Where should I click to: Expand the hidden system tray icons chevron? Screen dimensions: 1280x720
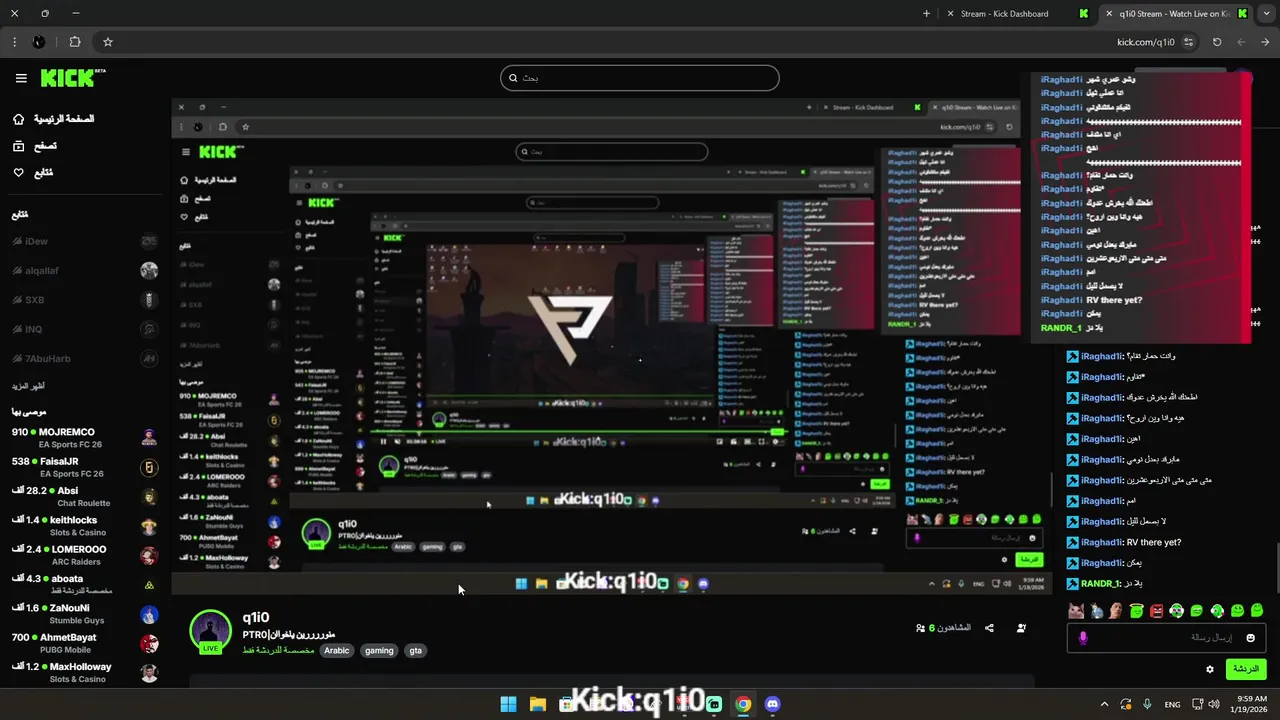pos(1106,704)
